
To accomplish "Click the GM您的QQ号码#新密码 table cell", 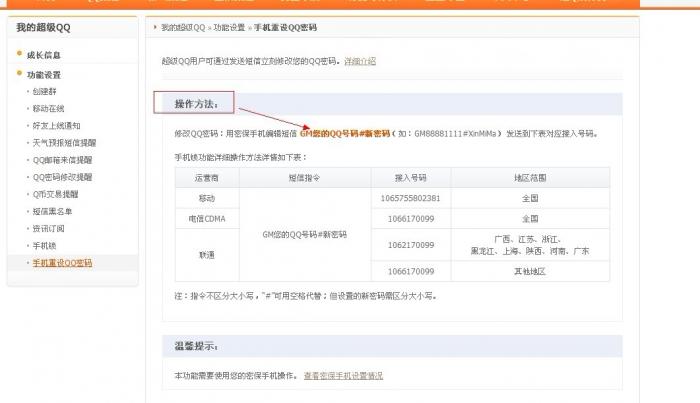I will [x=304, y=234].
